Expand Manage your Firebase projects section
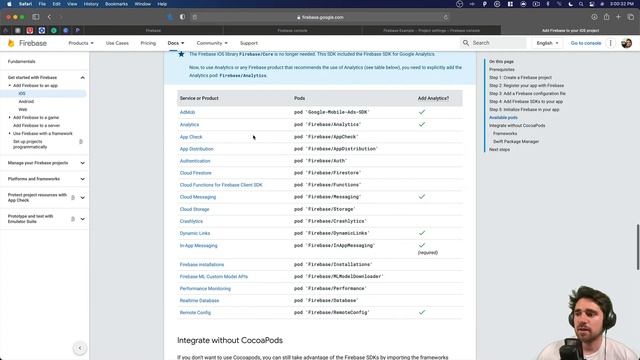Screen dimensions: 640x360 coord(82,163)
